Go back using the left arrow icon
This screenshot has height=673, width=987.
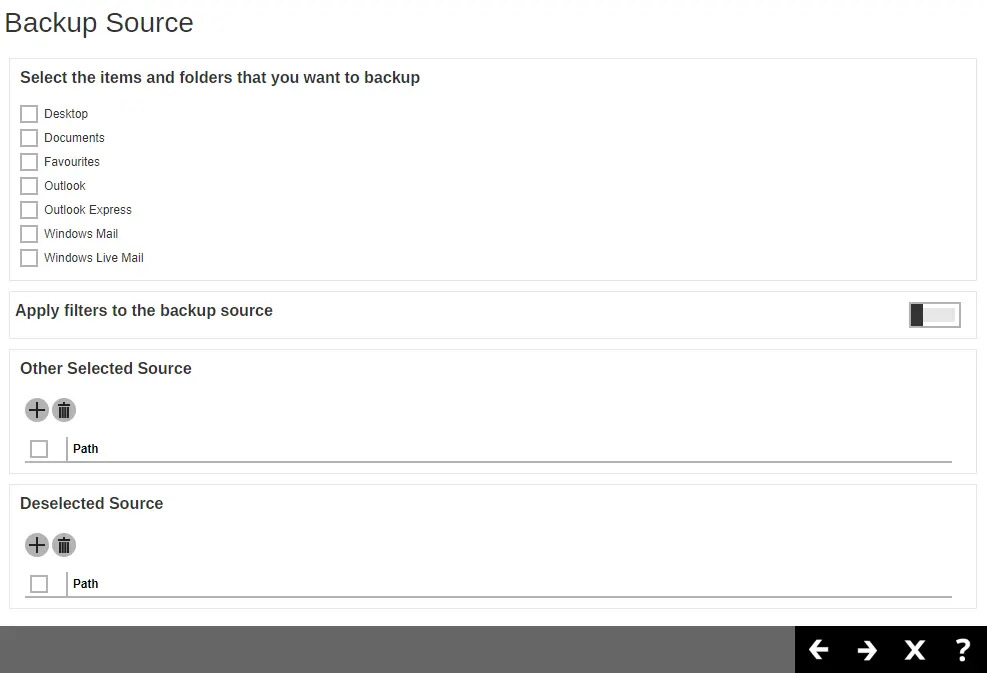point(819,650)
